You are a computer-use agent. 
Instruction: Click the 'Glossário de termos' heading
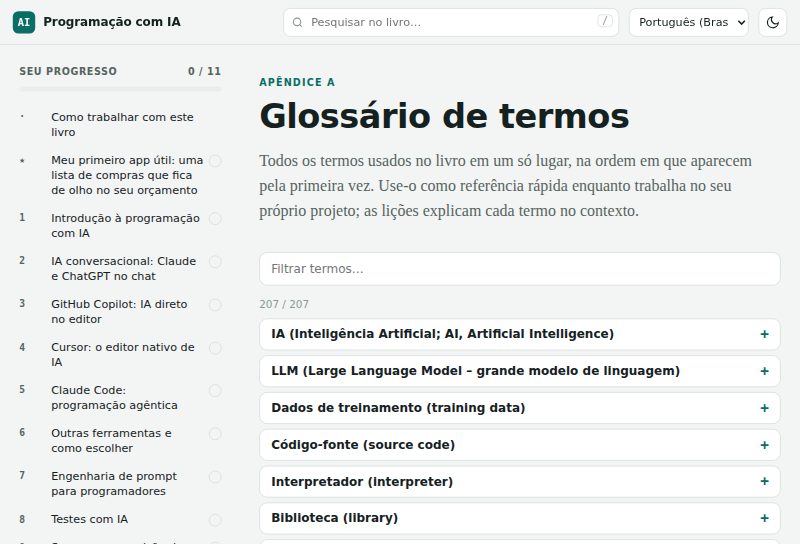point(444,116)
